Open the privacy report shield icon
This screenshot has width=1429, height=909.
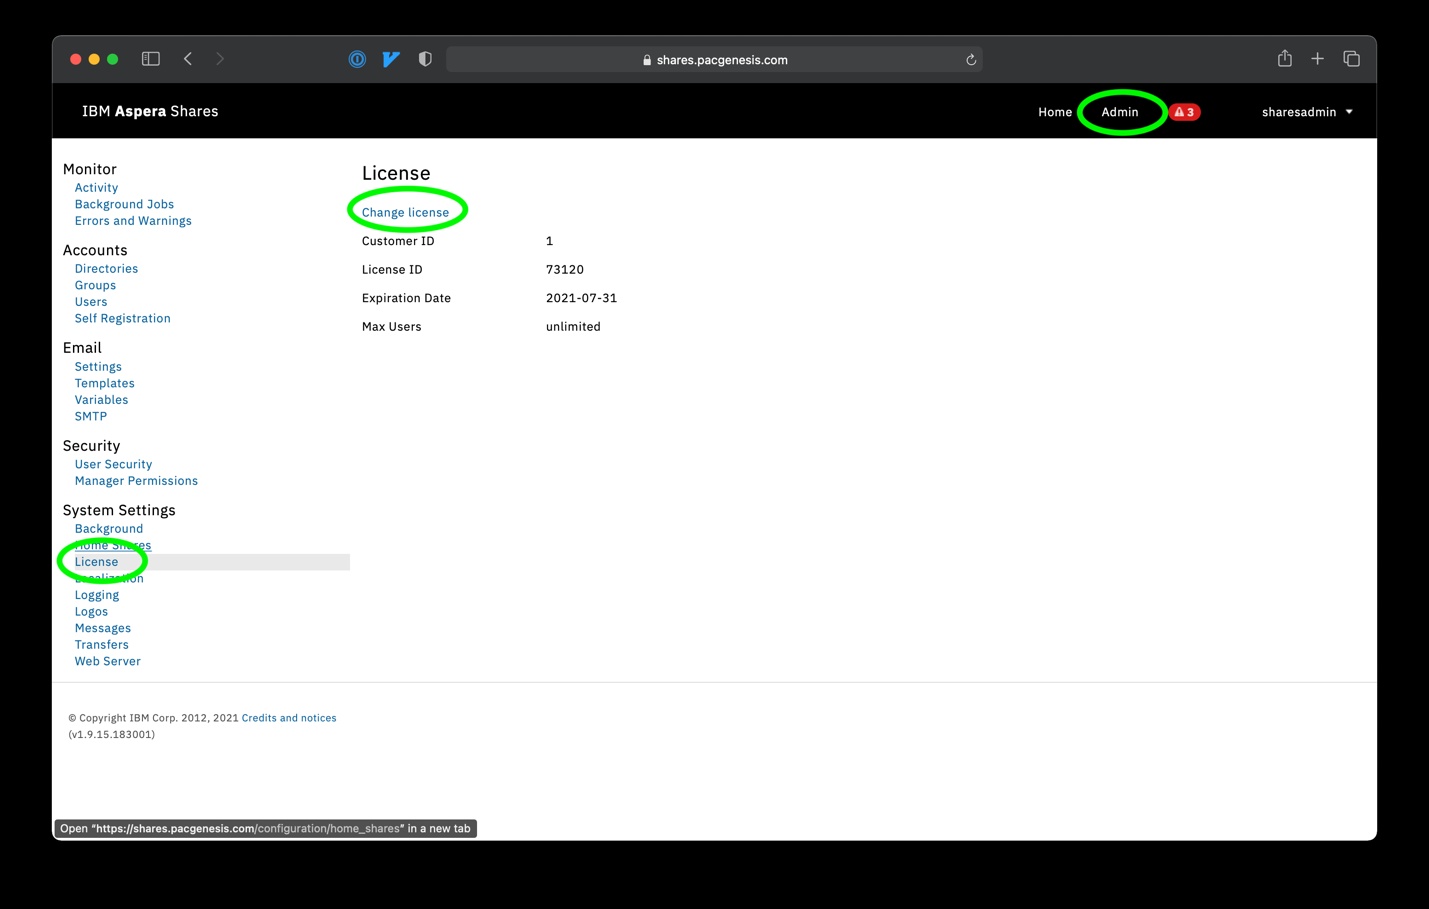tap(425, 59)
